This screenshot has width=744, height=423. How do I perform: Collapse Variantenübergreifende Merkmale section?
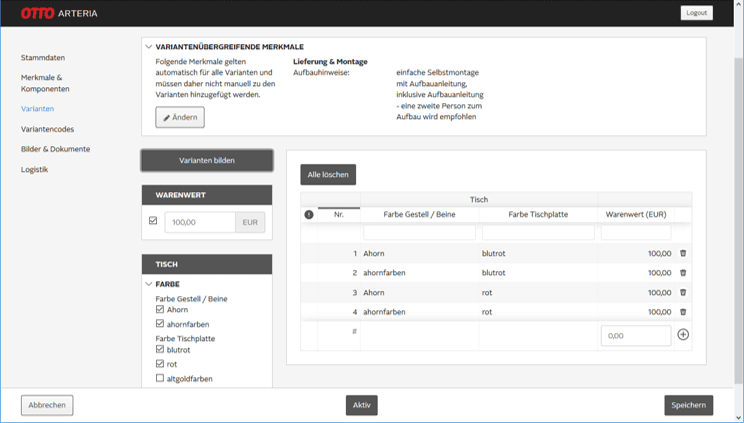149,47
